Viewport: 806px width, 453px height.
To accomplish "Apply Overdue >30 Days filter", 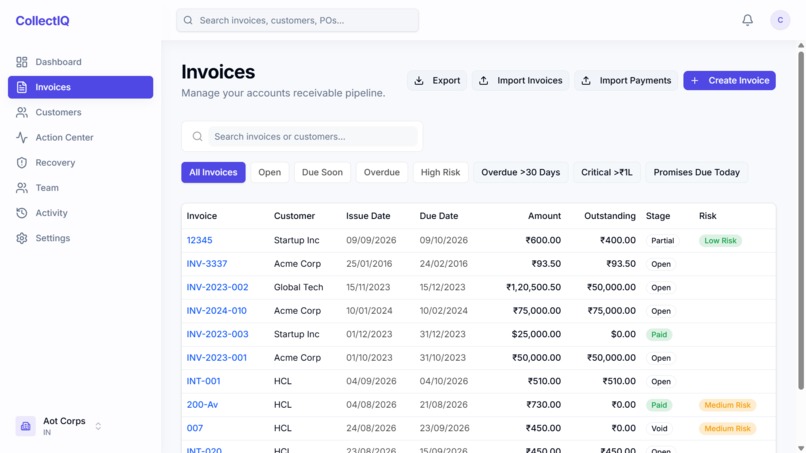I will tap(521, 173).
